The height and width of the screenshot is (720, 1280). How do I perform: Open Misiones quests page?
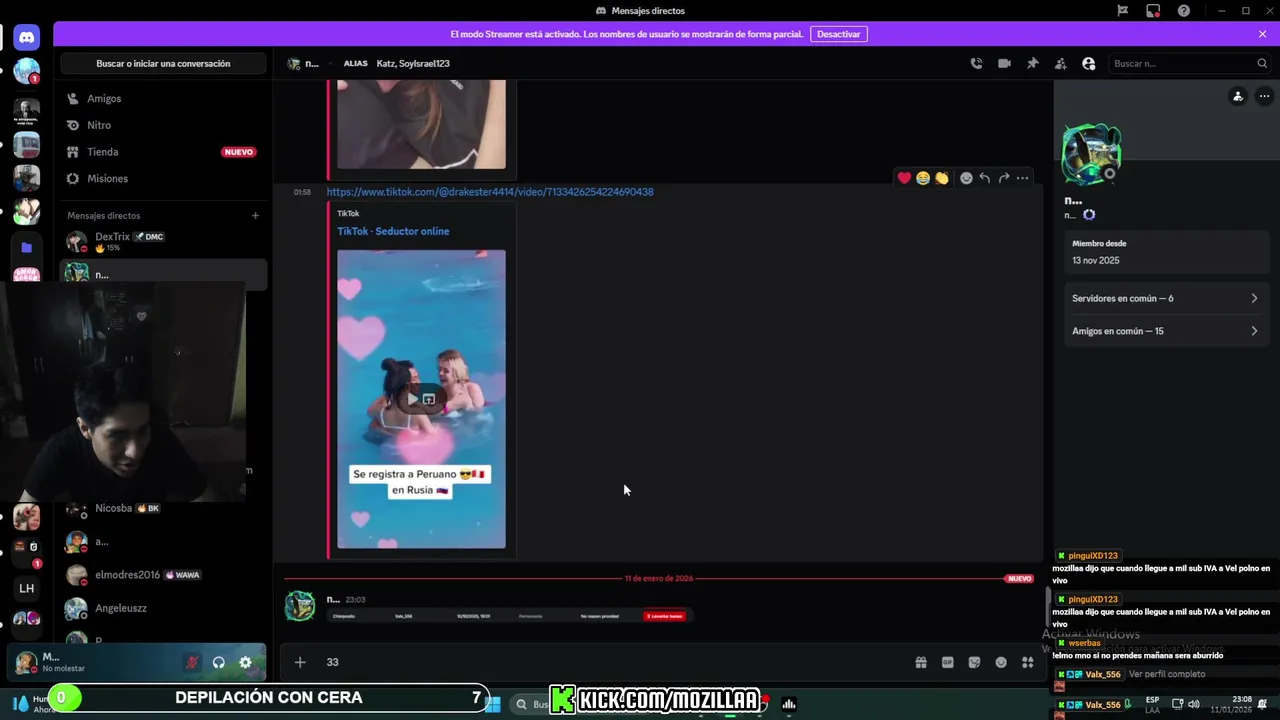(163, 178)
